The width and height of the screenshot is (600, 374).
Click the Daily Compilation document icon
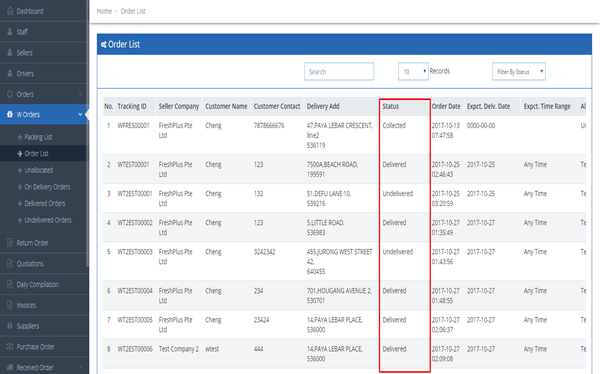click(10, 284)
